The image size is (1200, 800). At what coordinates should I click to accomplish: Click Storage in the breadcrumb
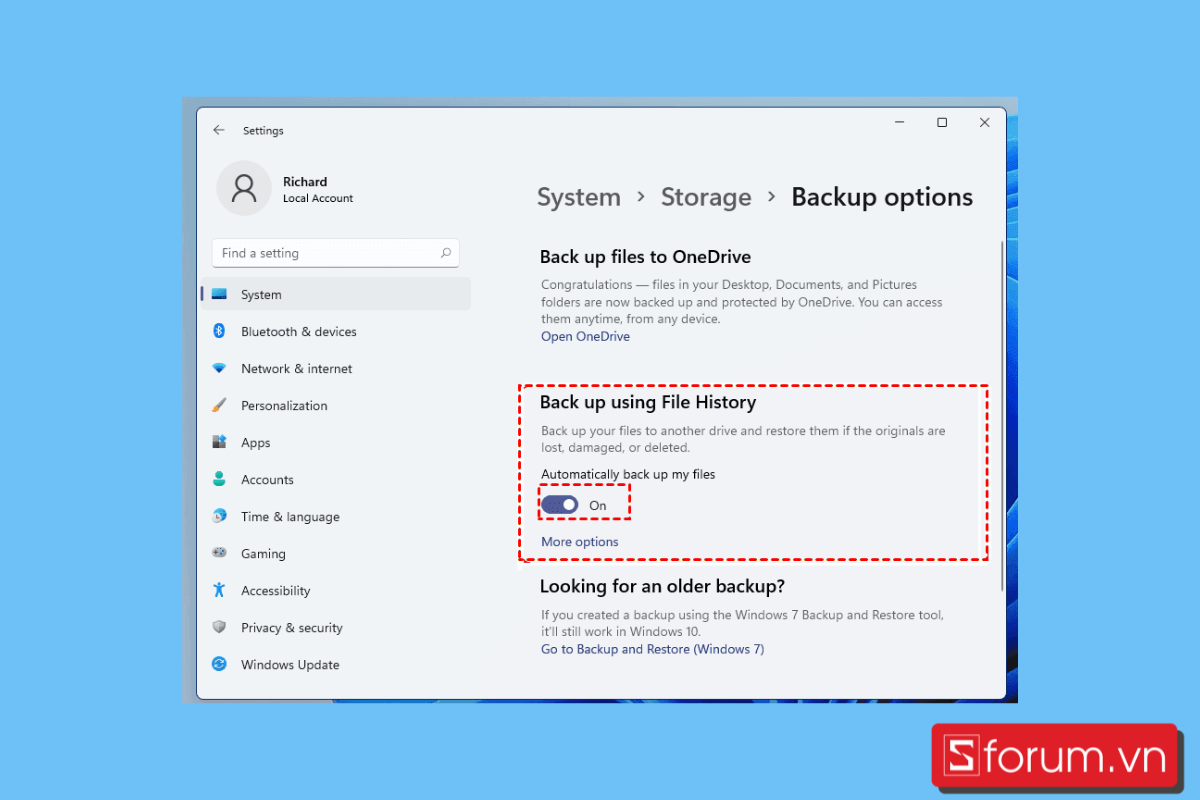pos(706,197)
